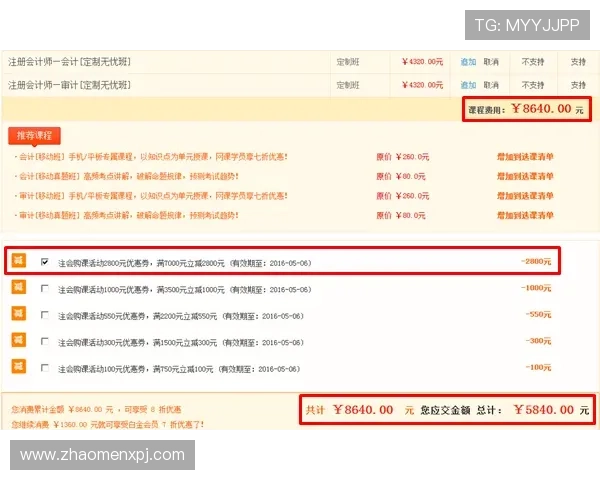This screenshot has width=600, height=480.
Task: Add 会计[移动真题班] course to selection list
Action: point(525,176)
